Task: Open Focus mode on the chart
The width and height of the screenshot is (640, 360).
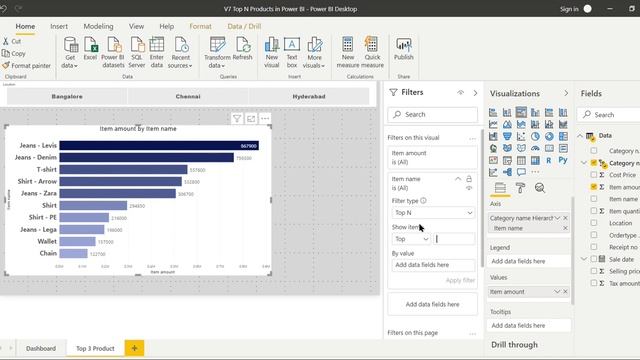Action: pyautogui.click(x=251, y=119)
